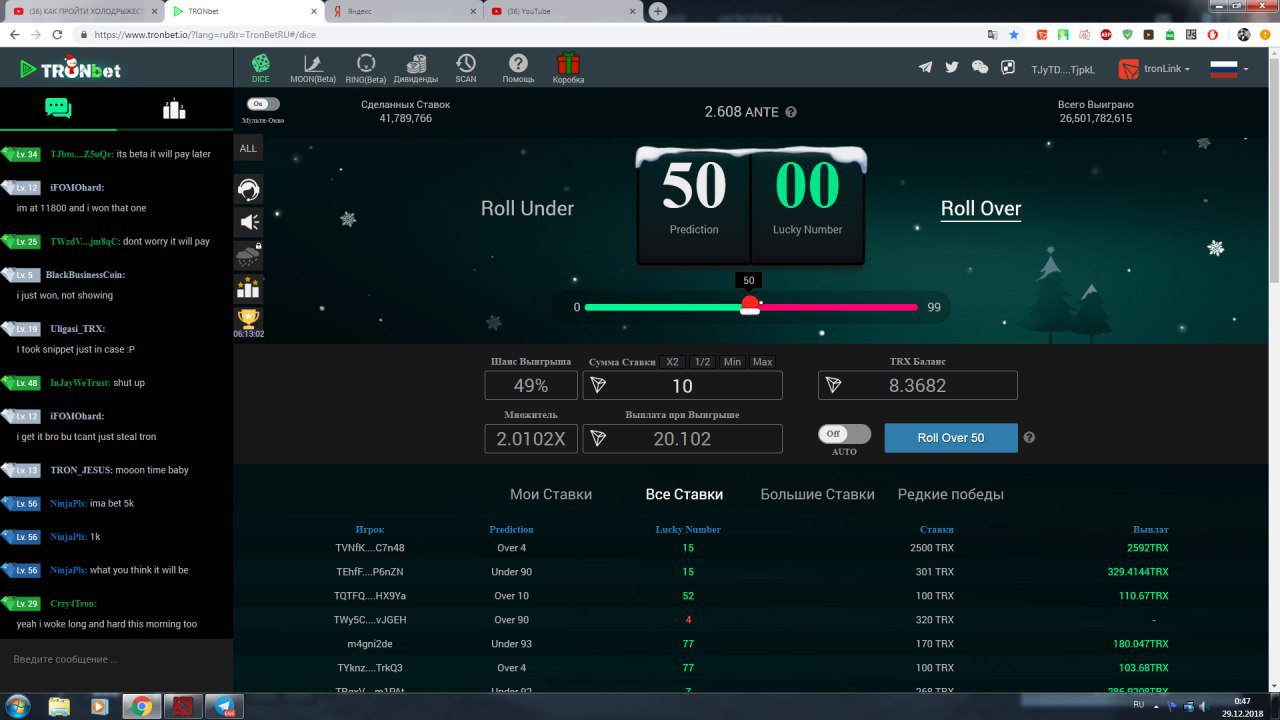This screenshot has height=720, width=1280.
Task: Open the trophy countdown icon
Action: [x=248, y=322]
